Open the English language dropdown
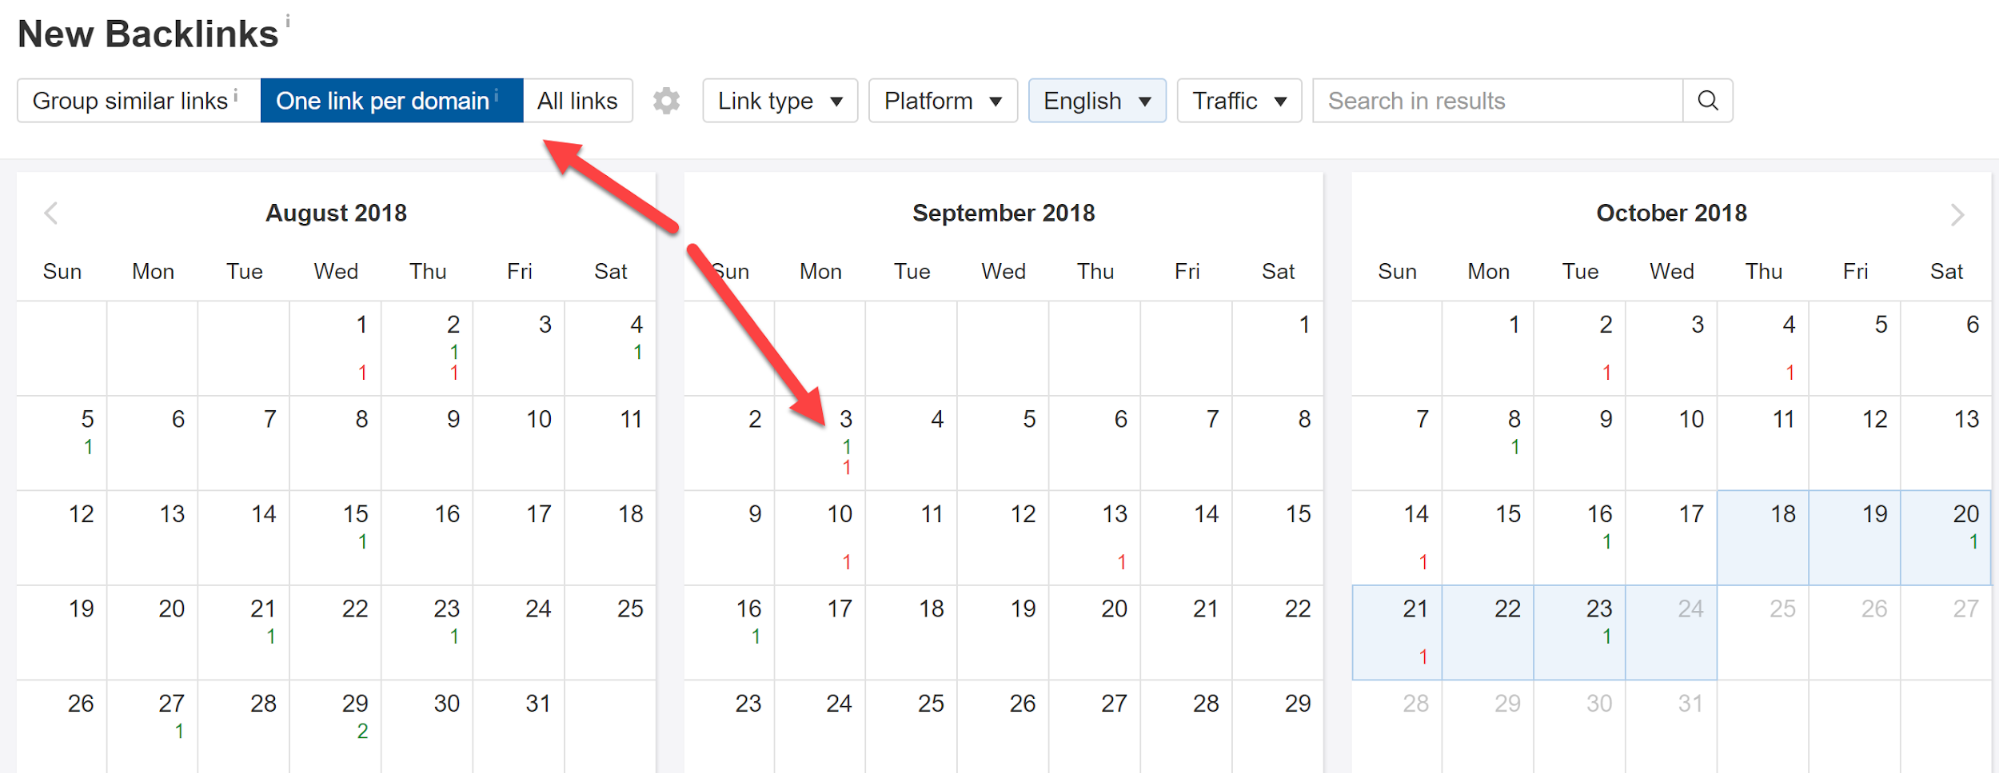This screenshot has width=1999, height=774. click(1097, 101)
